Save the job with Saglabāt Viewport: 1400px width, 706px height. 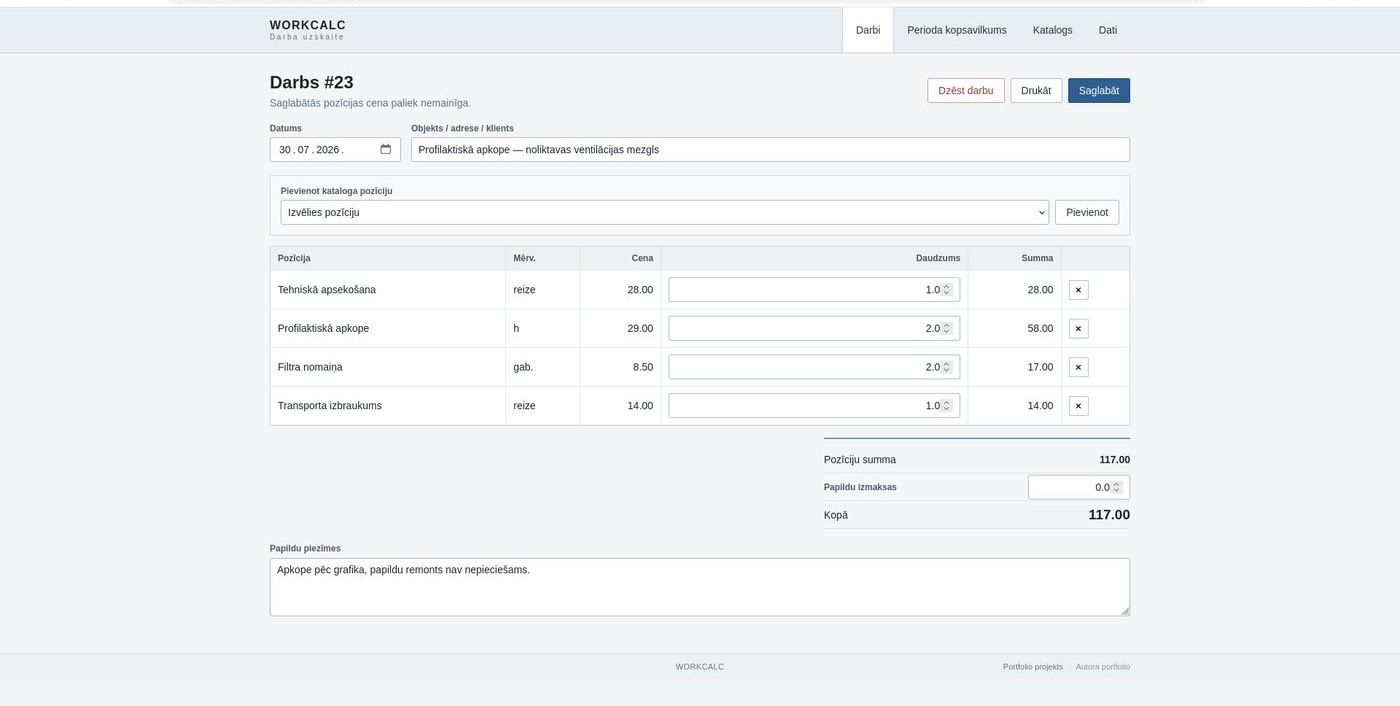click(x=1099, y=90)
